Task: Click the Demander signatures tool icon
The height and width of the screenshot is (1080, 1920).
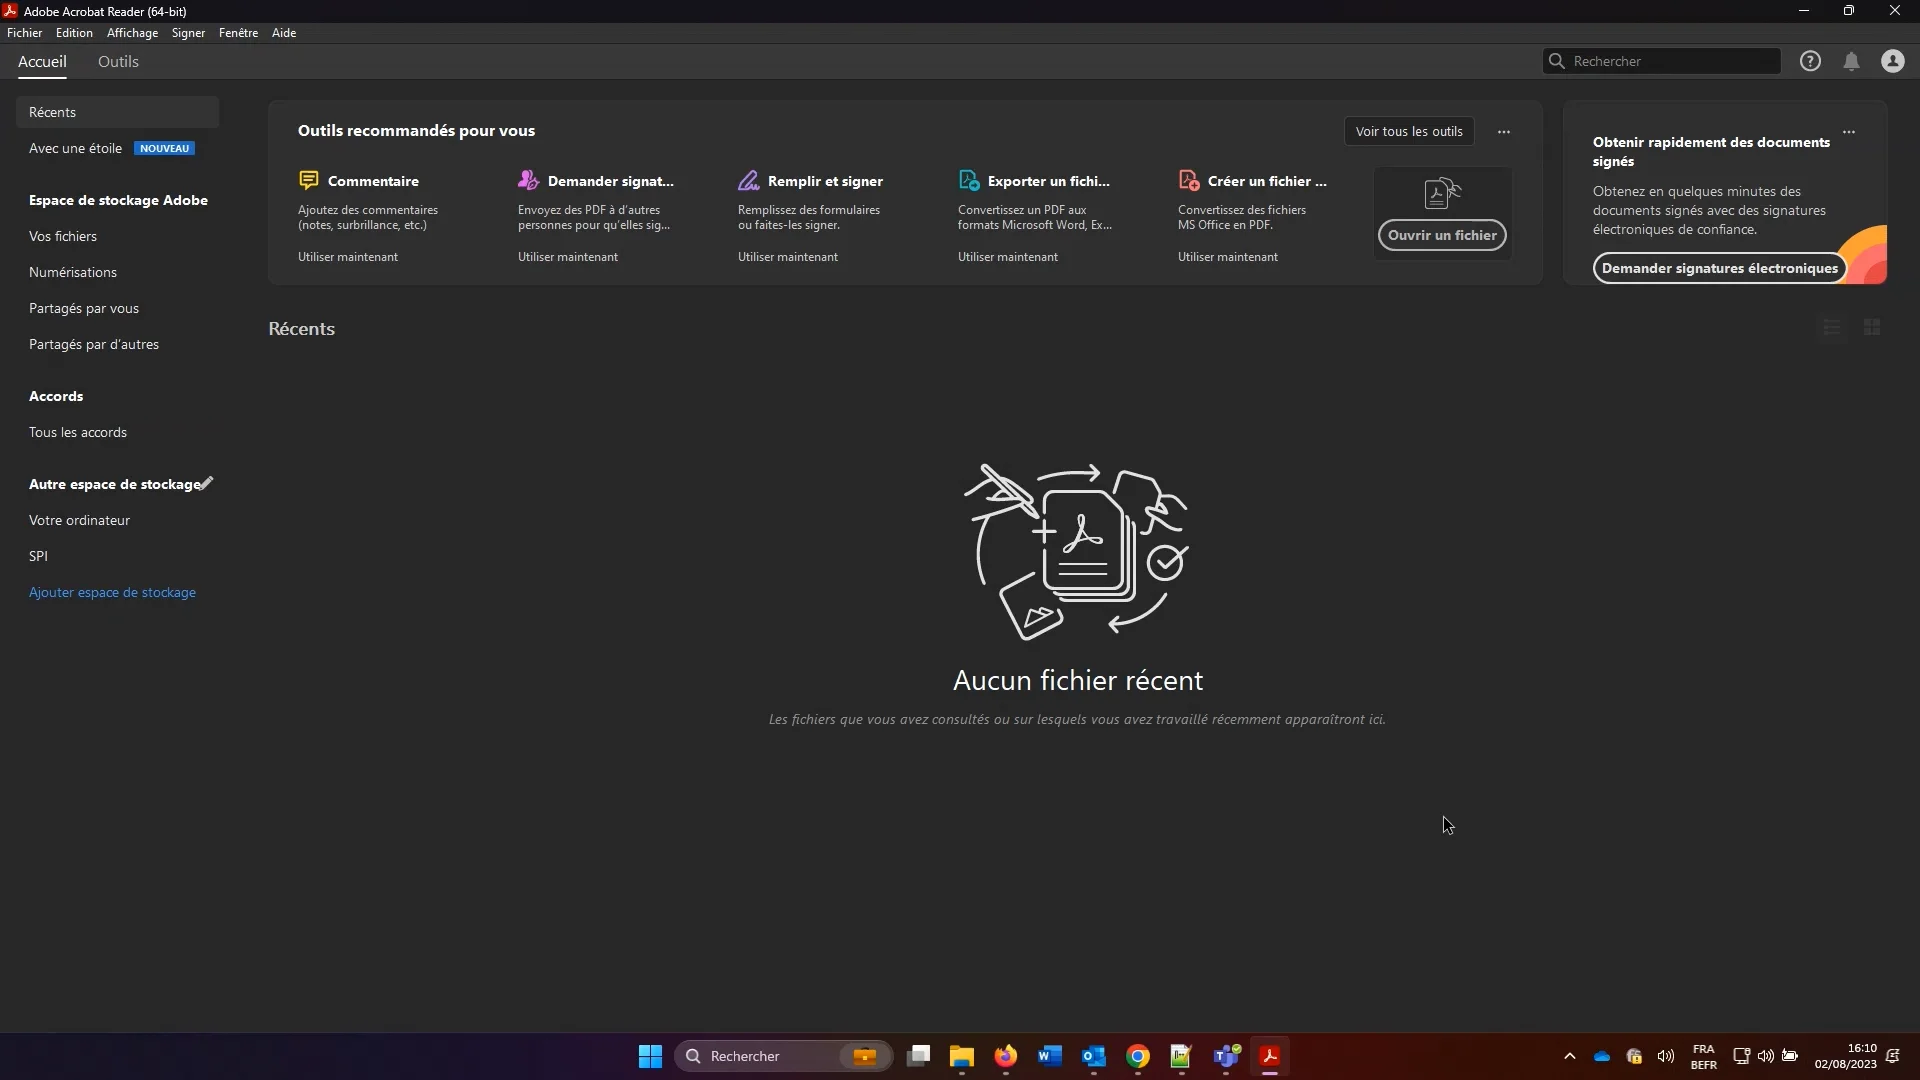Action: point(528,180)
